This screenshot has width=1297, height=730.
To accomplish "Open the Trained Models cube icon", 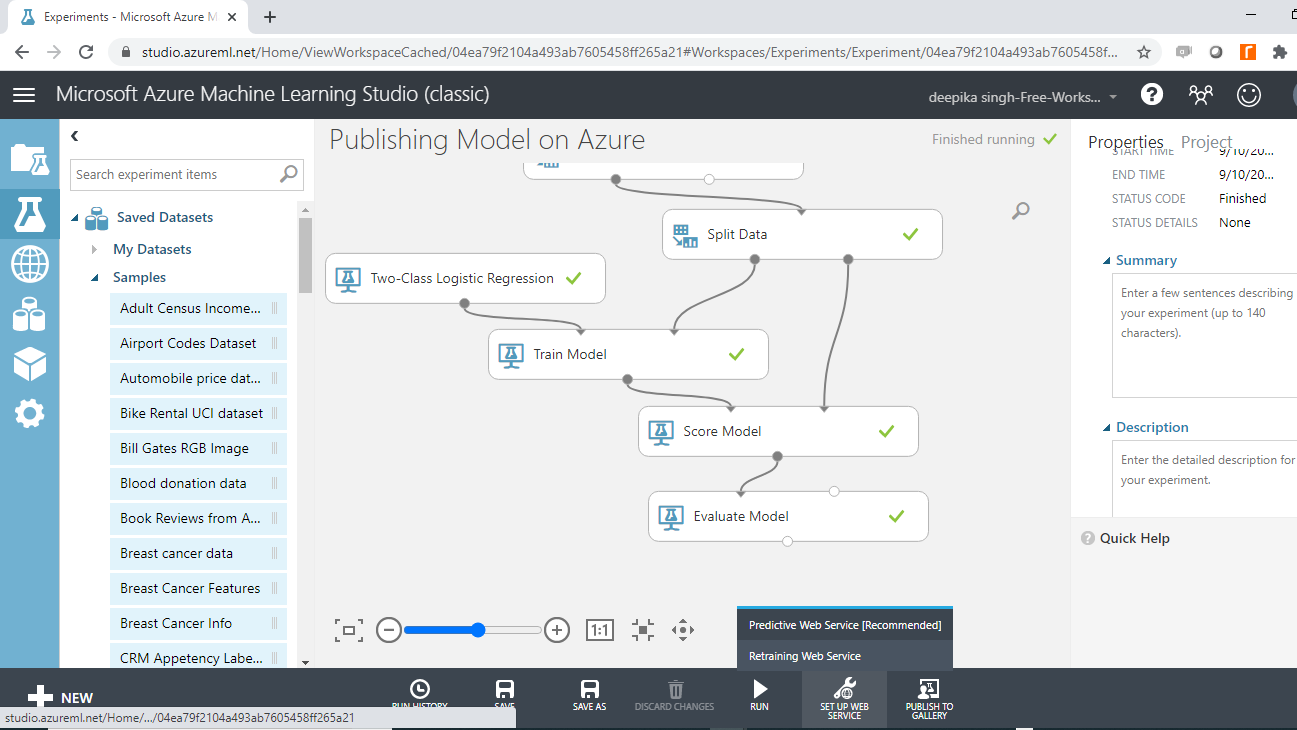I will tap(29, 364).
